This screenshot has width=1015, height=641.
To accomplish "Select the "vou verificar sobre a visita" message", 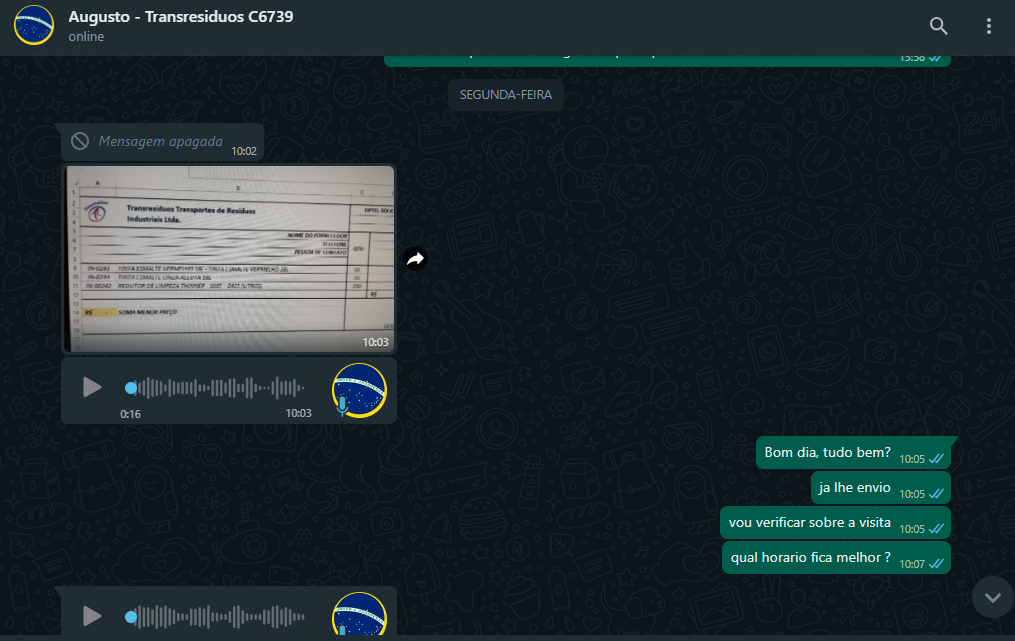I will click(809, 523).
